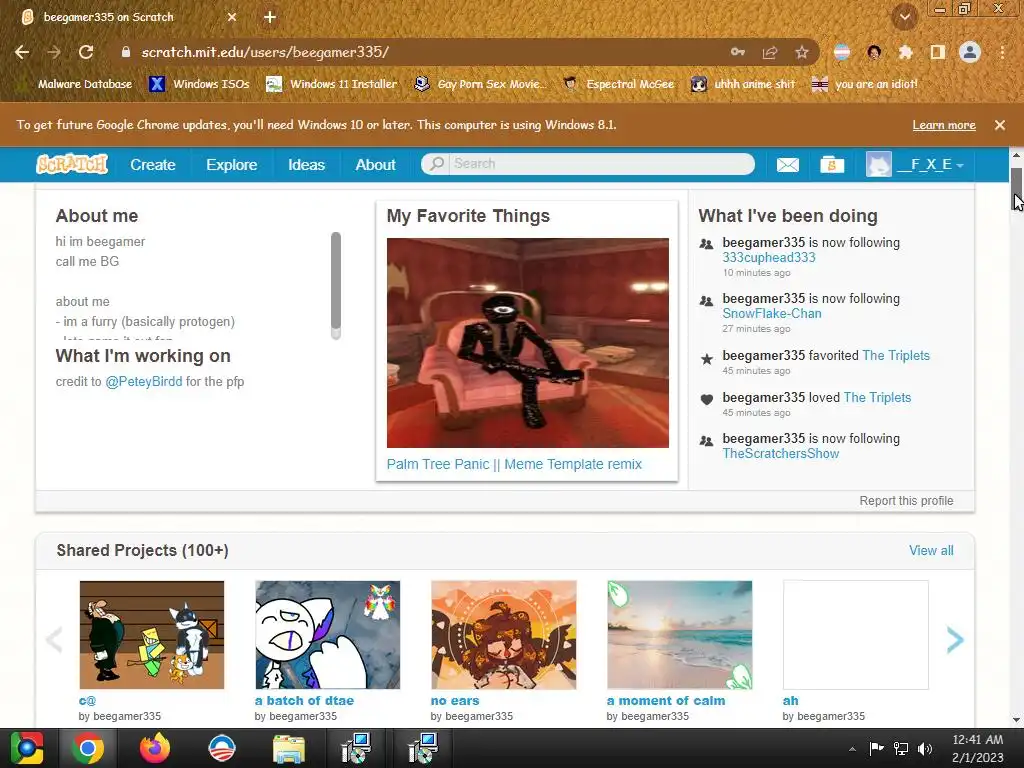Open the About menu item

coord(376,165)
